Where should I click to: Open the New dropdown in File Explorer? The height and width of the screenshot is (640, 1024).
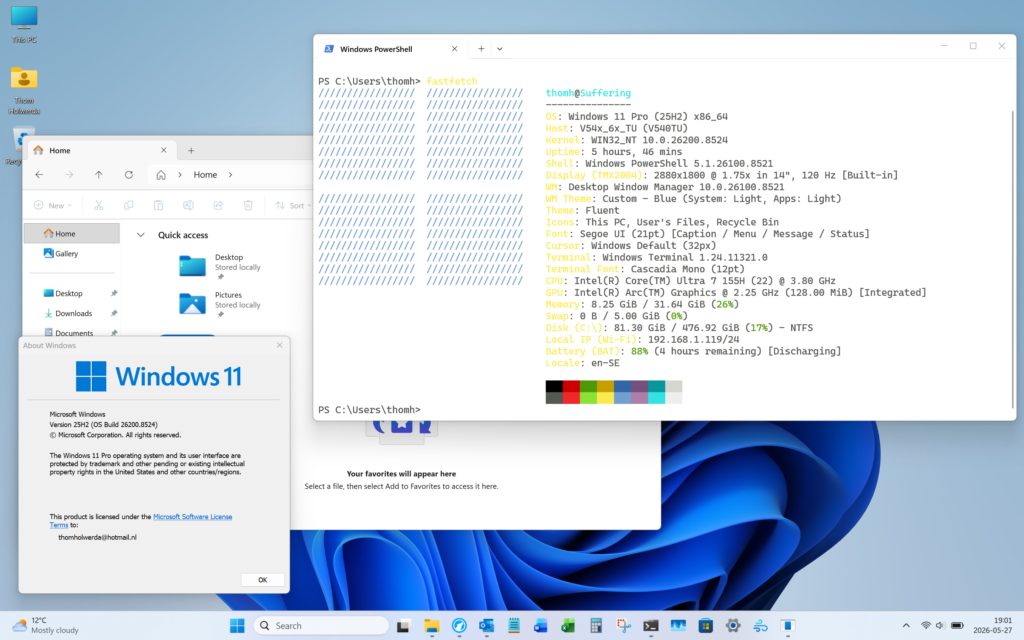coord(52,205)
